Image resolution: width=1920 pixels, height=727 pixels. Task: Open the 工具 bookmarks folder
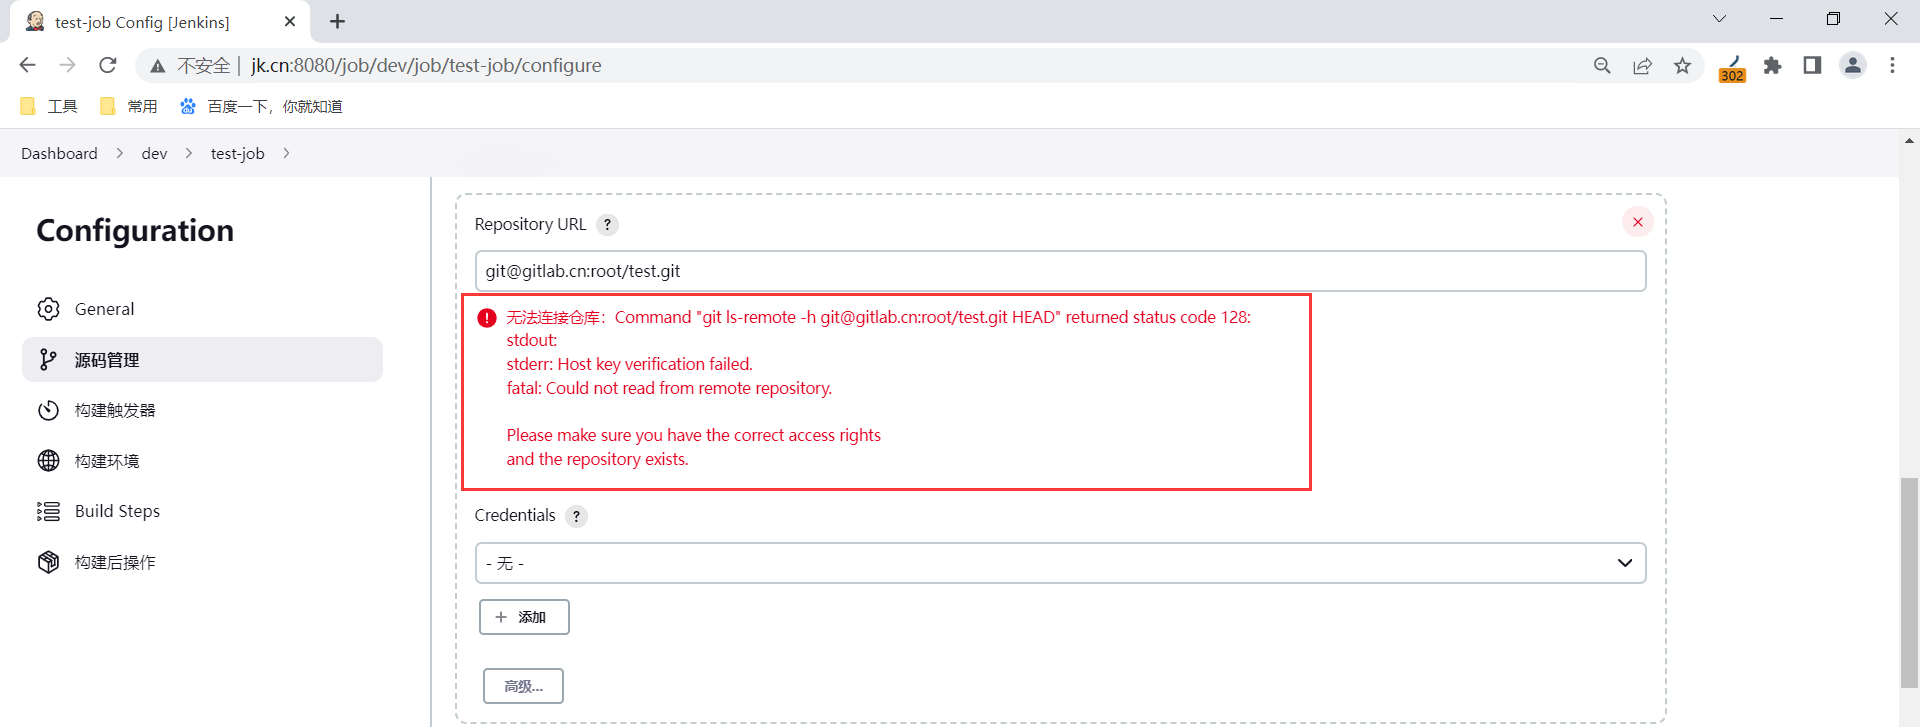tap(48, 106)
